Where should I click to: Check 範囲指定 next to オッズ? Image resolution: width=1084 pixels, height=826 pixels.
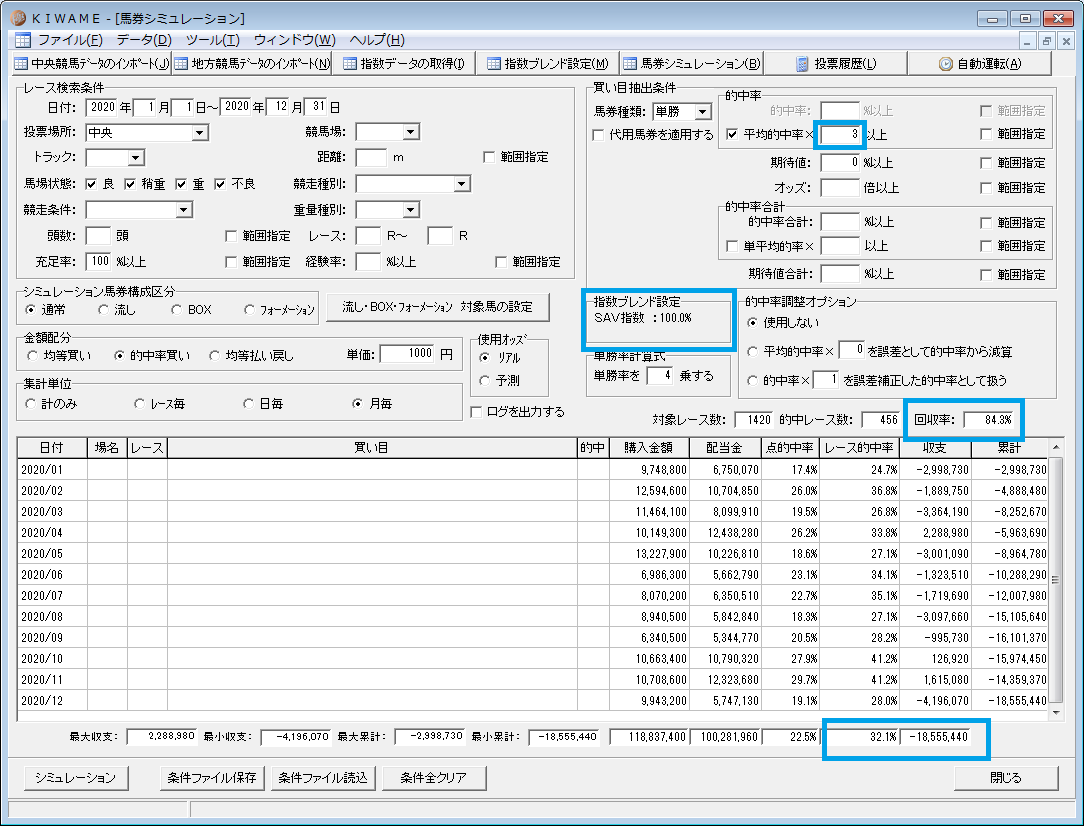[x=986, y=188]
